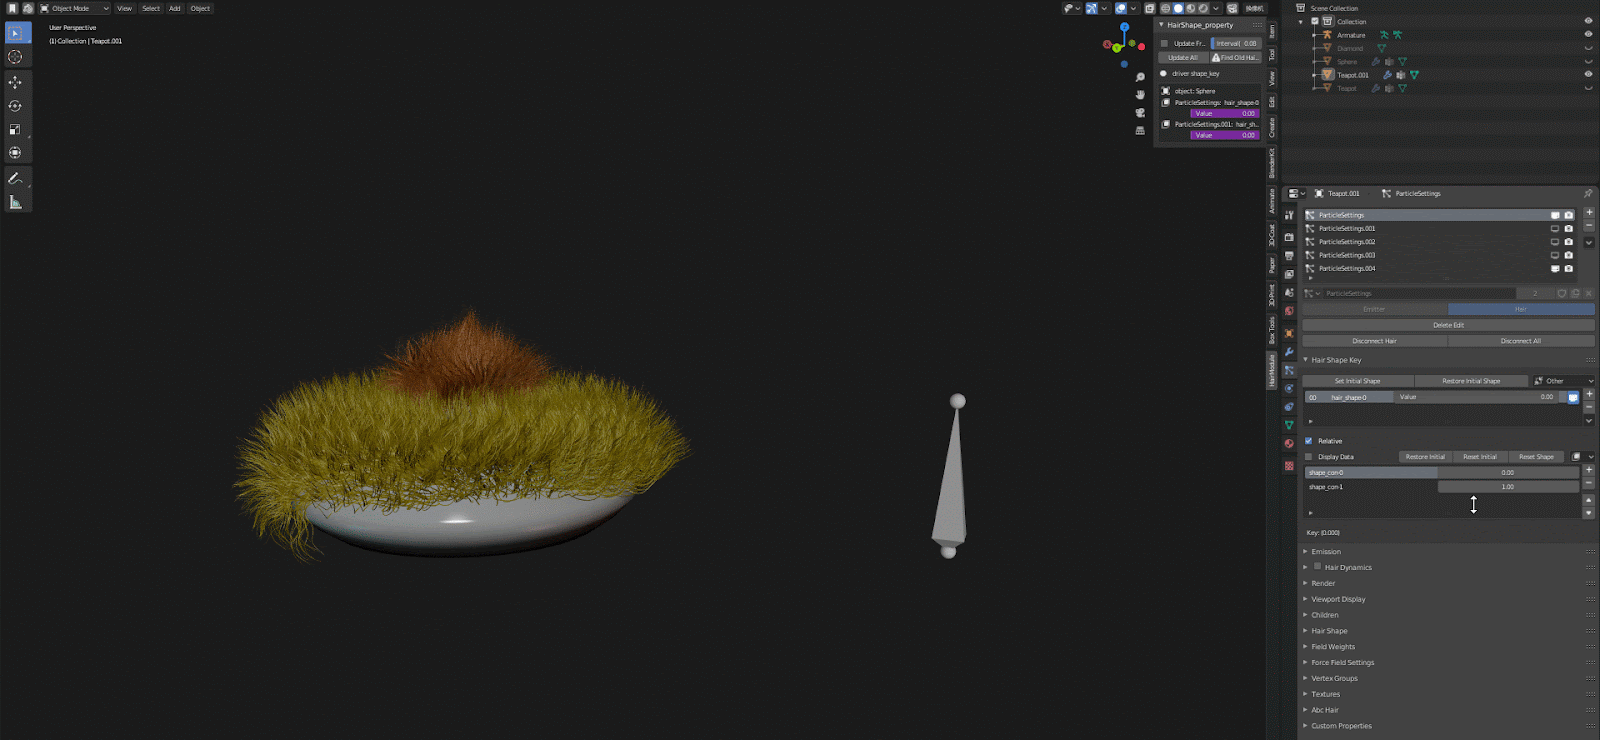Click the viewport pan hand icon
The height and width of the screenshot is (740, 1600).
point(1140,94)
